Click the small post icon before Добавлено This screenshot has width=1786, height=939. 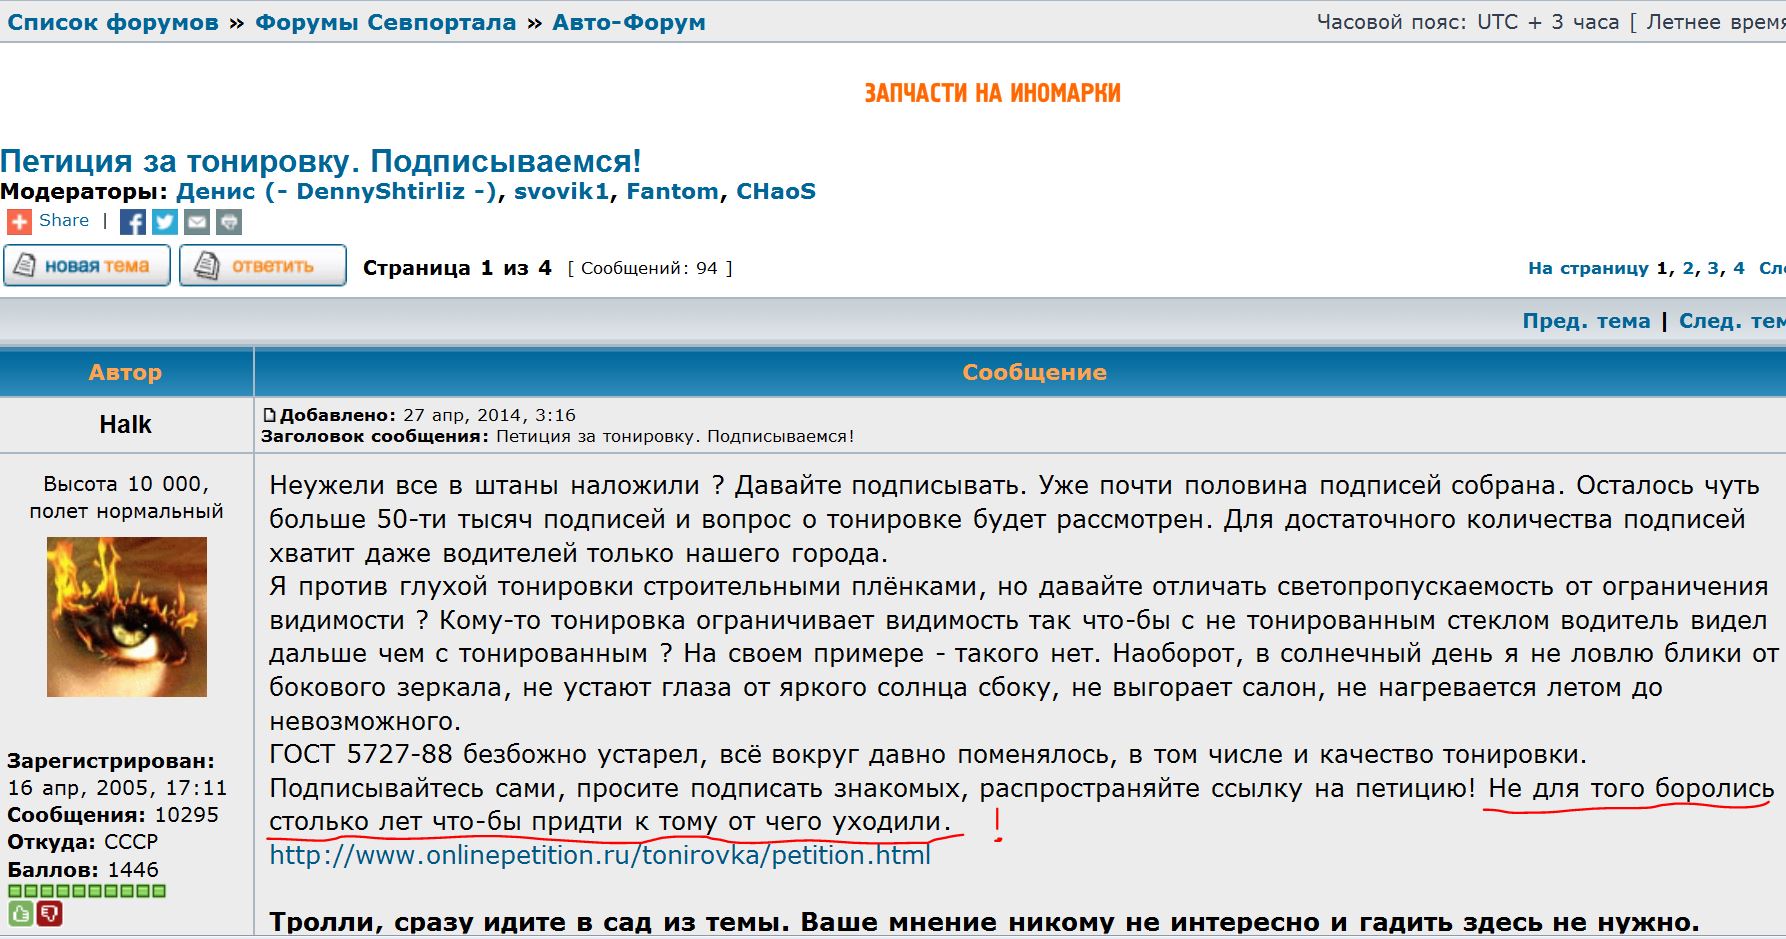click(268, 415)
